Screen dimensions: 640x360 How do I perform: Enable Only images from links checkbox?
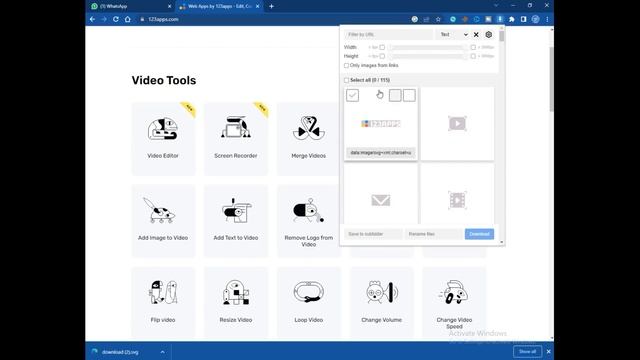click(x=347, y=65)
